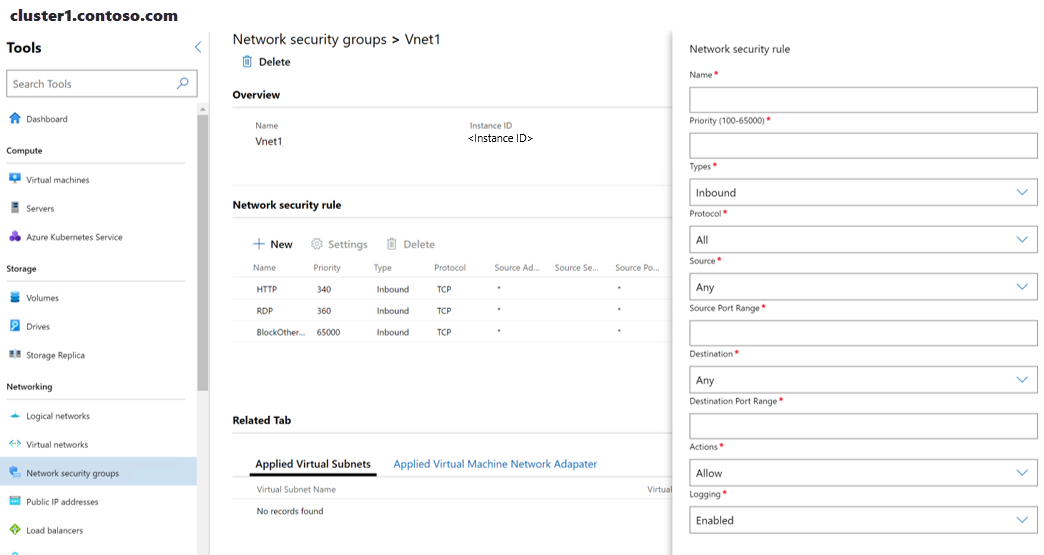Click the Name input field
Image resolution: width=1044 pixels, height=555 pixels.
[863, 100]
